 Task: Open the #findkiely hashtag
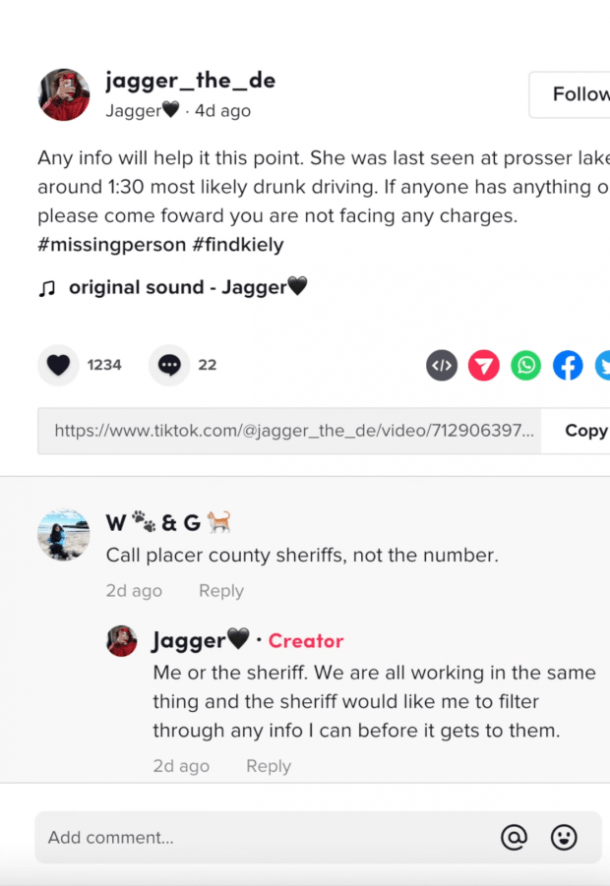coord(238,245)
